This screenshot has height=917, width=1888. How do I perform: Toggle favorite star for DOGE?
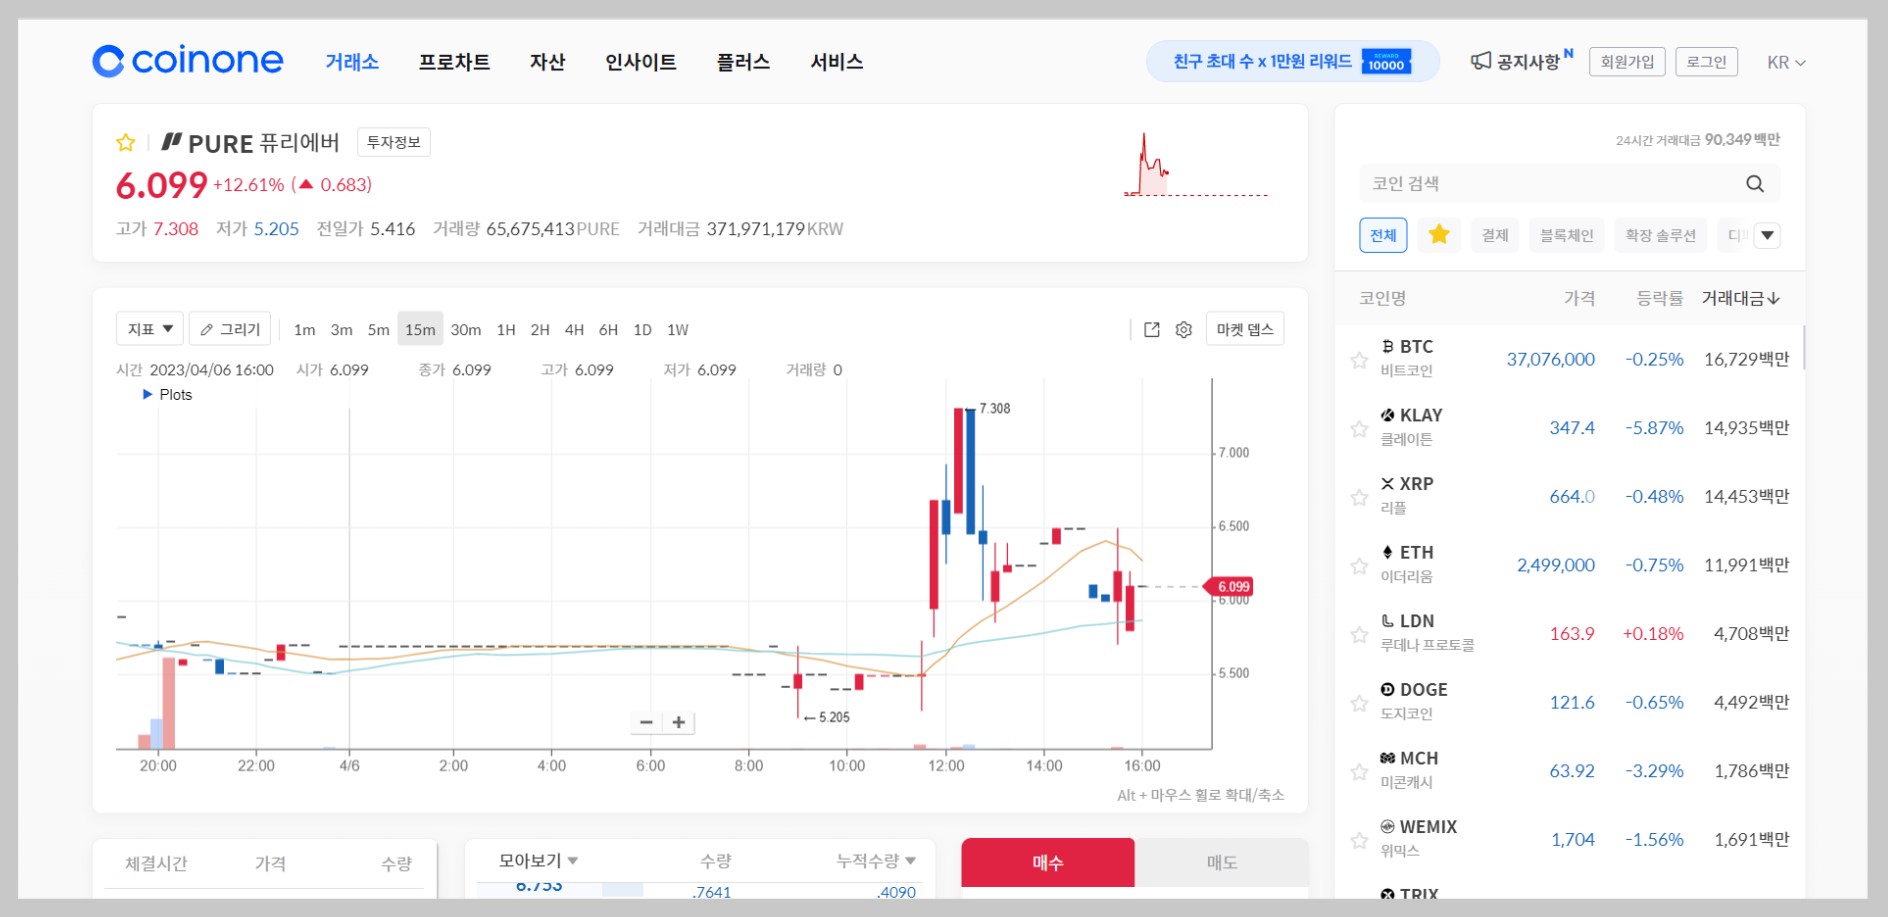(1359, 703)
